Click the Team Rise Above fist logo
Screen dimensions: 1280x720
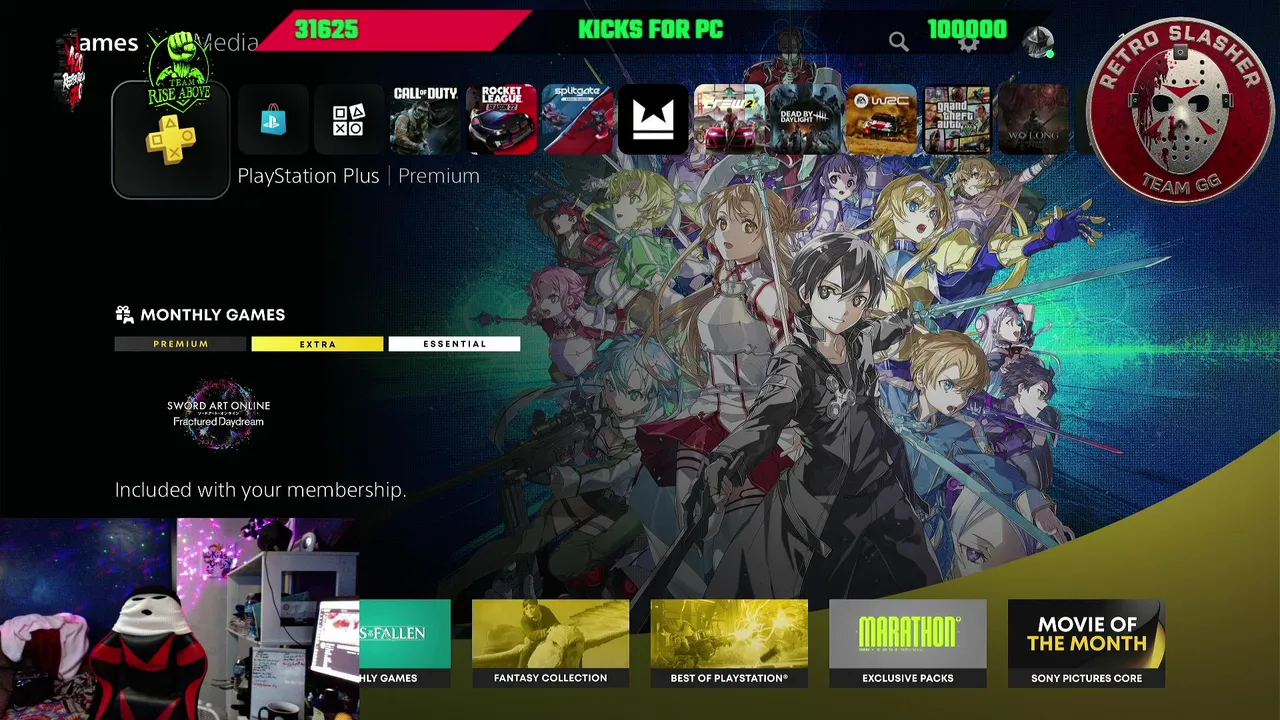(180, 70)
